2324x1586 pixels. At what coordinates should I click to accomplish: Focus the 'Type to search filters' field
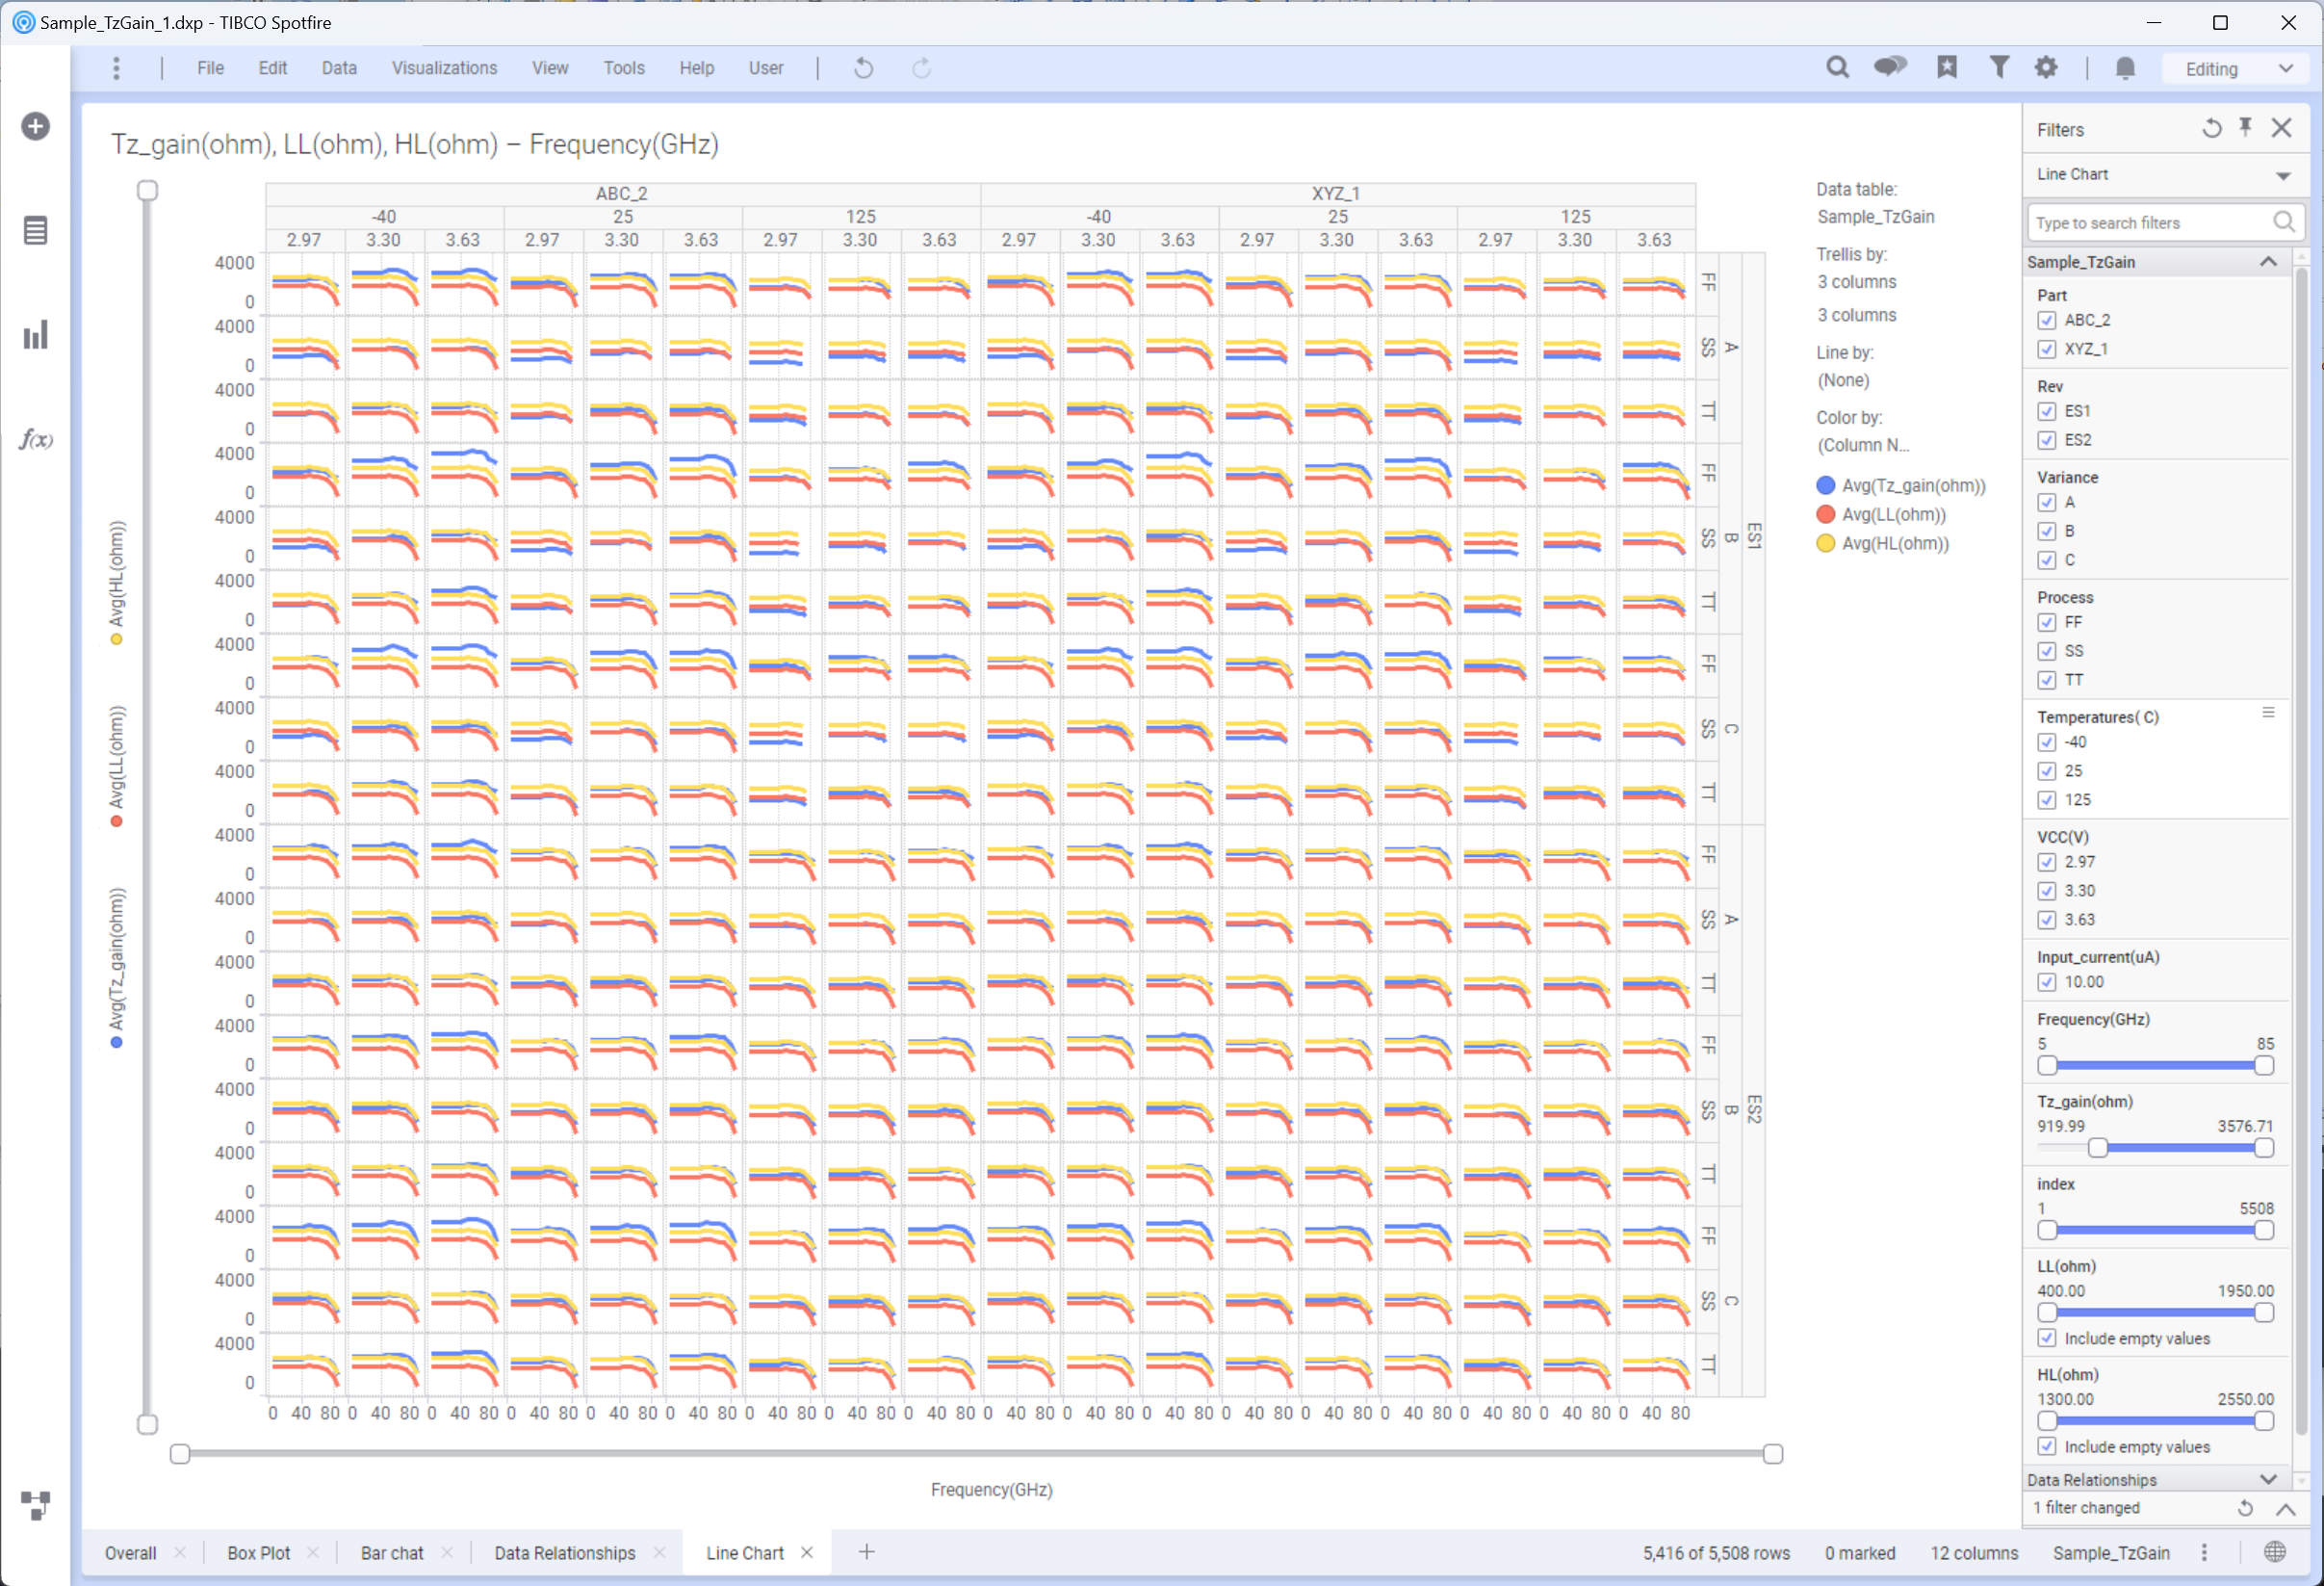tap(2150, 223)
